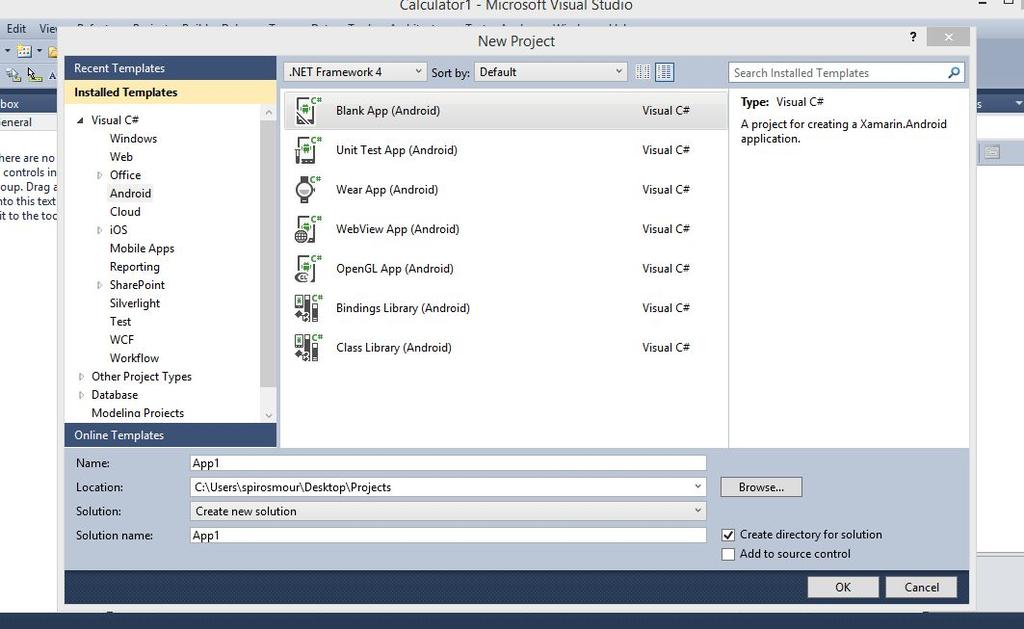Select Android in the template tree
This screenshot has width=1024, height=629.
tap(131, 193)
